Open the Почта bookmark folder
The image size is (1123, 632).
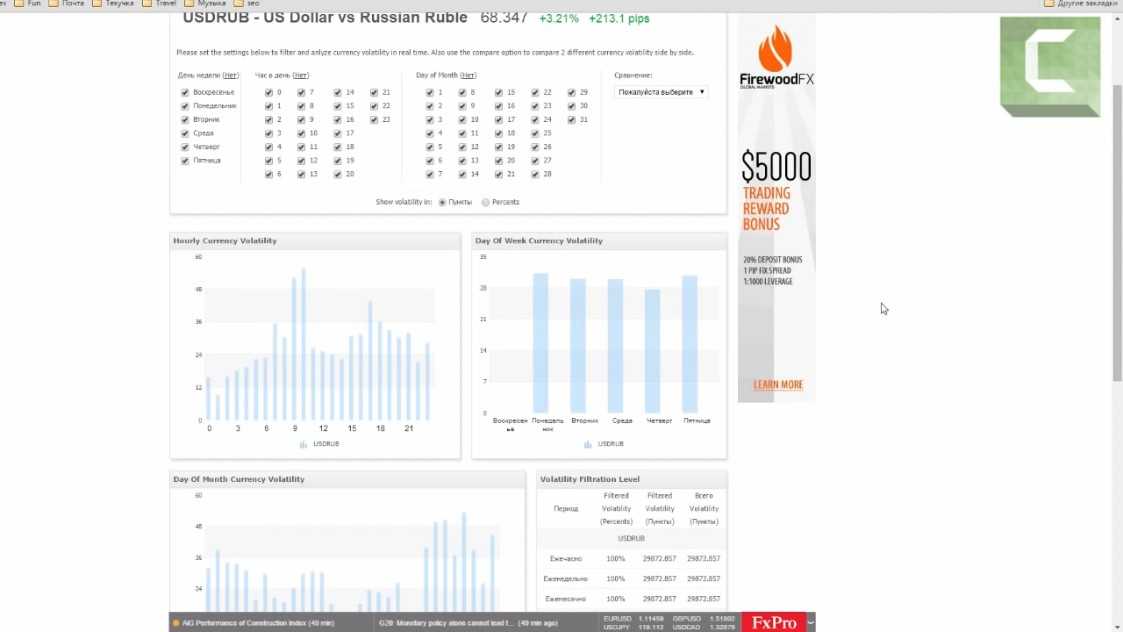point(66,4)
